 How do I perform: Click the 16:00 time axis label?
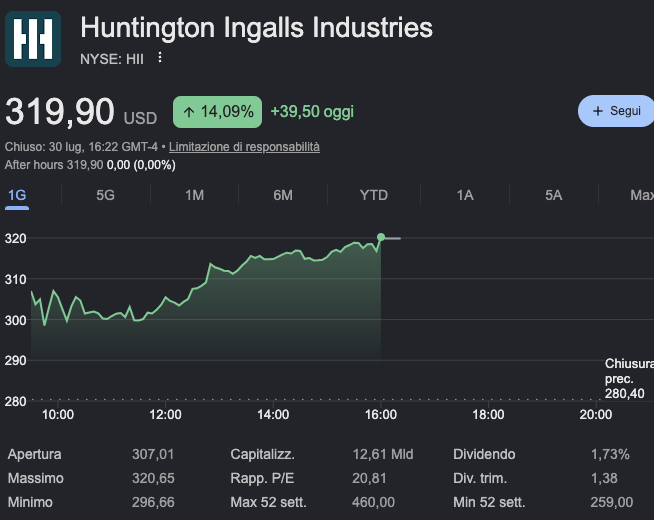pyautogui.click(x=381, y=414)
